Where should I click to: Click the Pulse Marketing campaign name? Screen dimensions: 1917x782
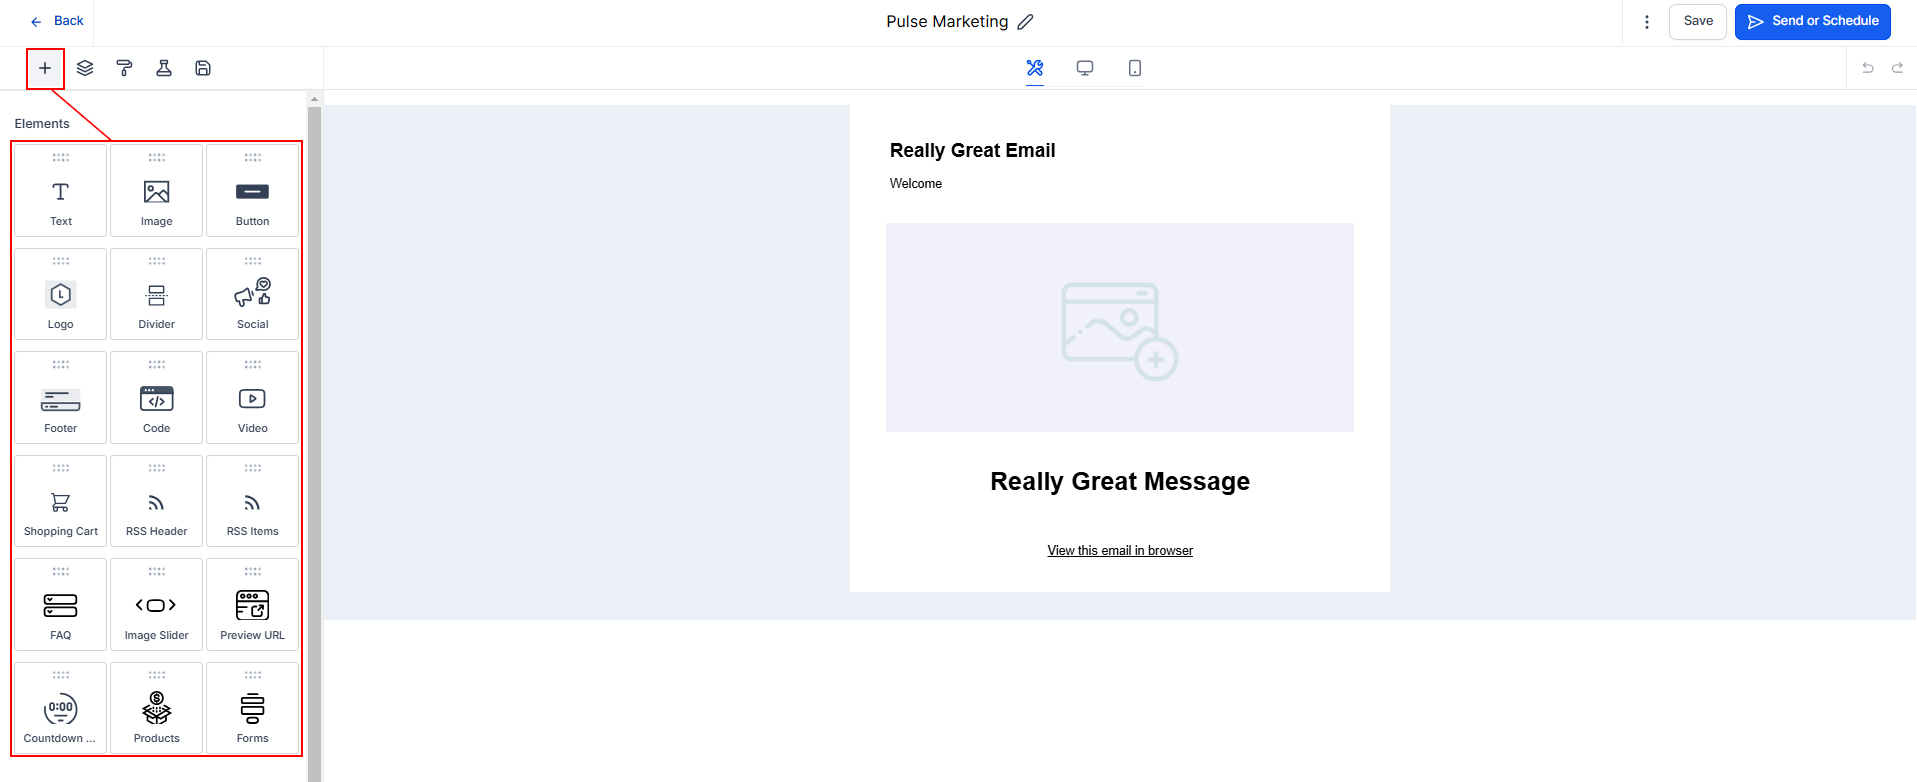pyautogui.click(x=947, y=22)
